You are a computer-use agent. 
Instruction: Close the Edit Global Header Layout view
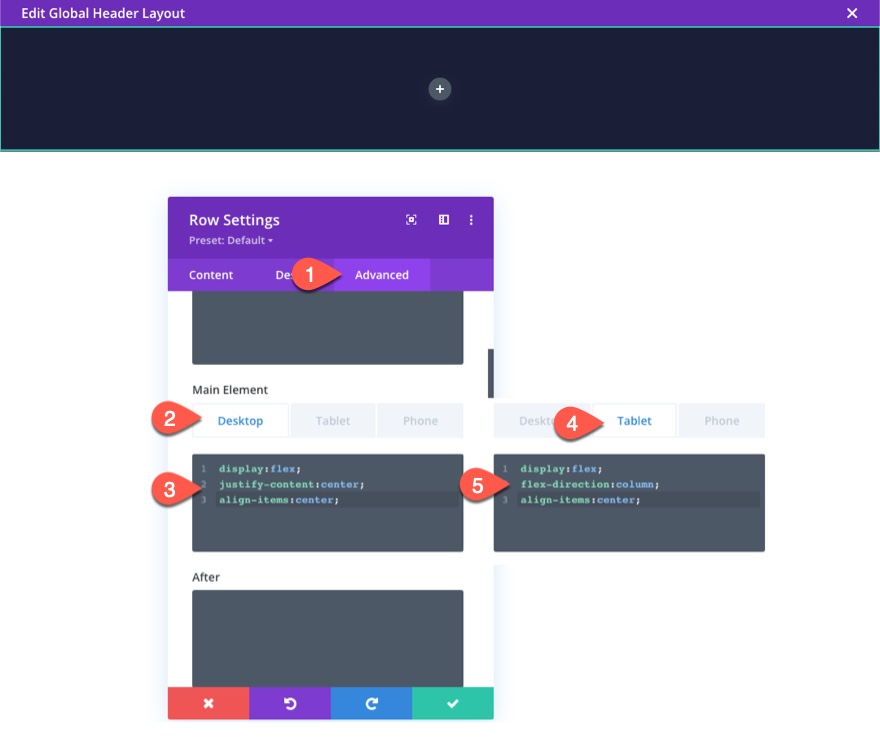[x=851, y=13]
